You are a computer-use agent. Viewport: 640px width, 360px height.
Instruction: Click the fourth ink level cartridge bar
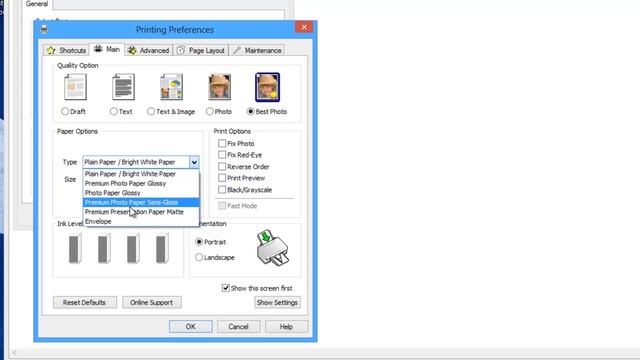coord(162,249)
